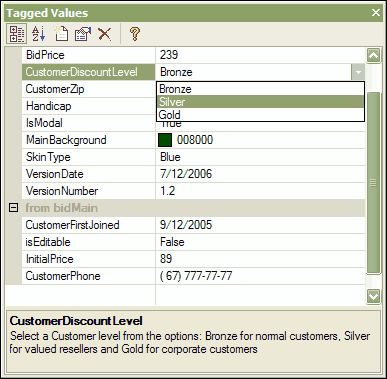Select the isEditable property name
This screenshot has width=387, height=379.
point(48,242)
